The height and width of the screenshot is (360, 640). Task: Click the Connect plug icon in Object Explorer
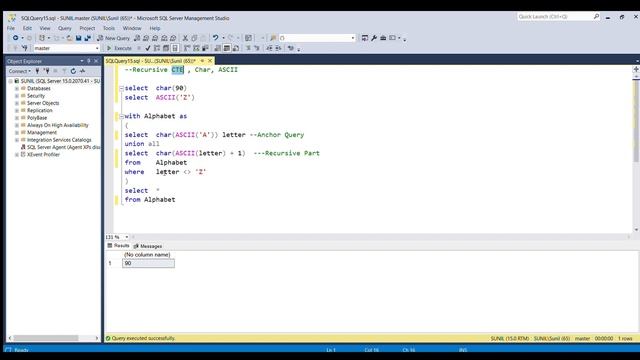38,71
